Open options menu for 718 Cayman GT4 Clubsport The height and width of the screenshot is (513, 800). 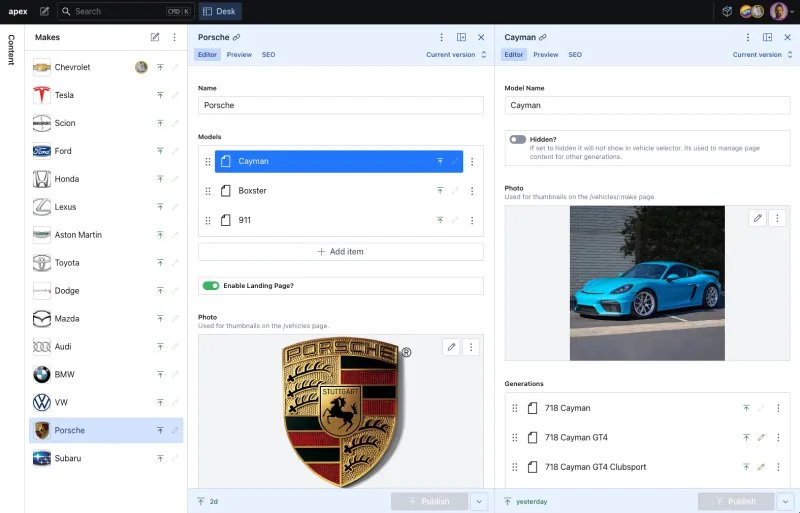(778, 467)
